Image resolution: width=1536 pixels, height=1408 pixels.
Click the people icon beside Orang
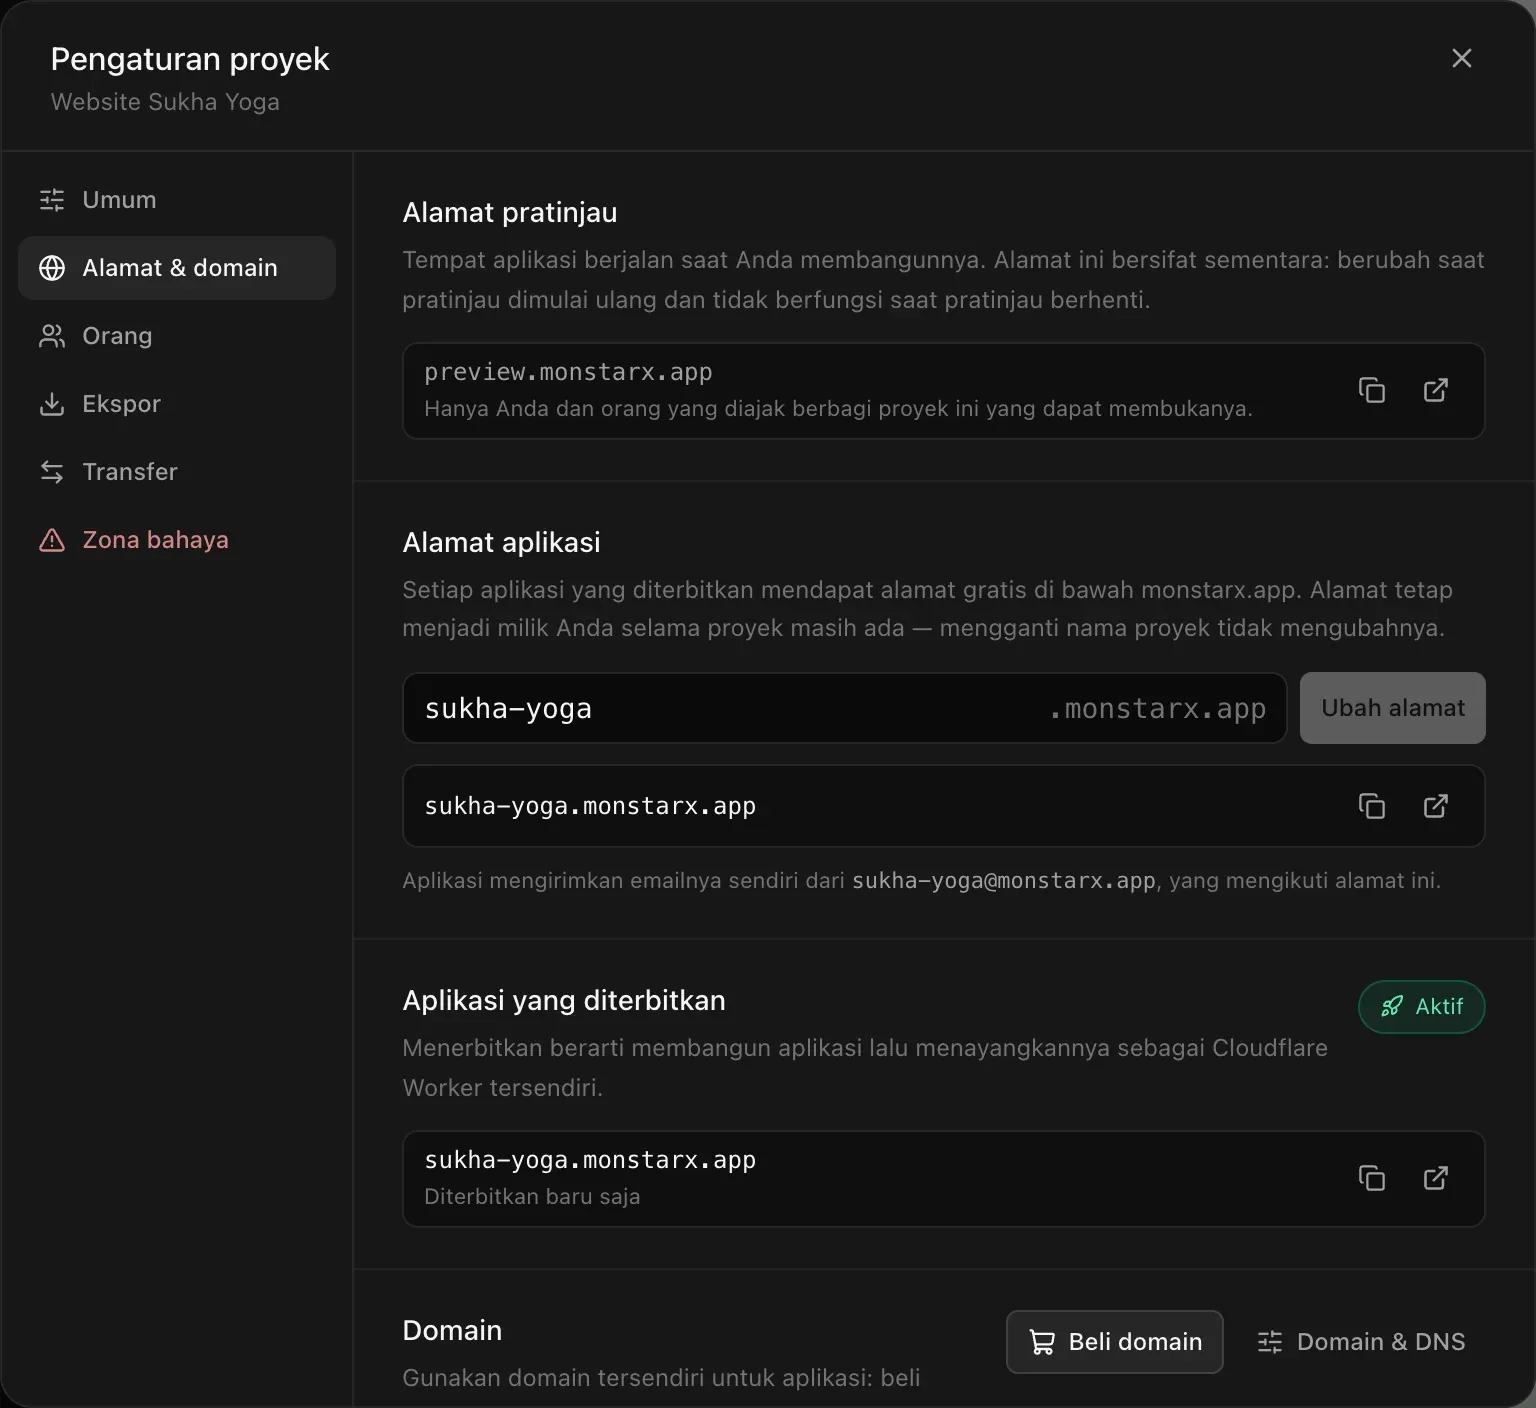coord(52,336)
